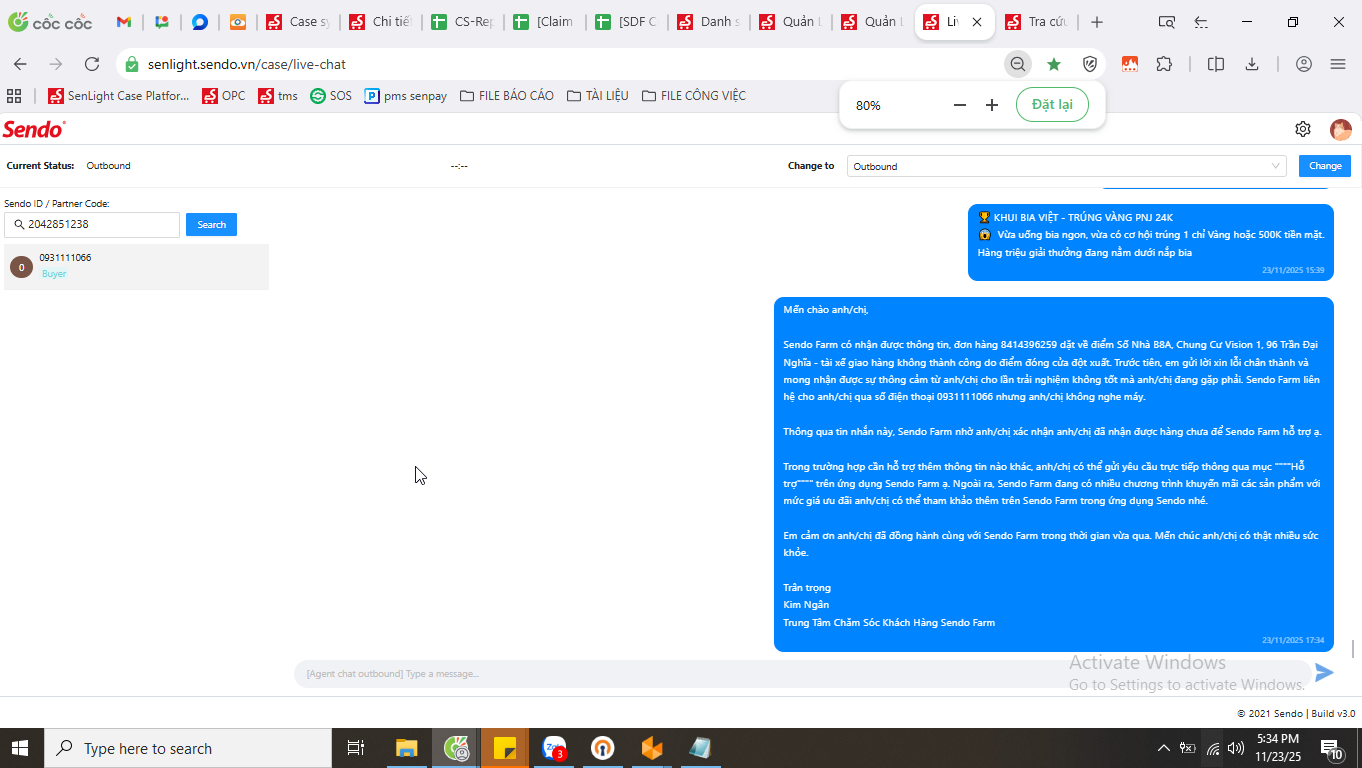Toggle the split view sidebar icon
1362x768 pixels.
1216,64
